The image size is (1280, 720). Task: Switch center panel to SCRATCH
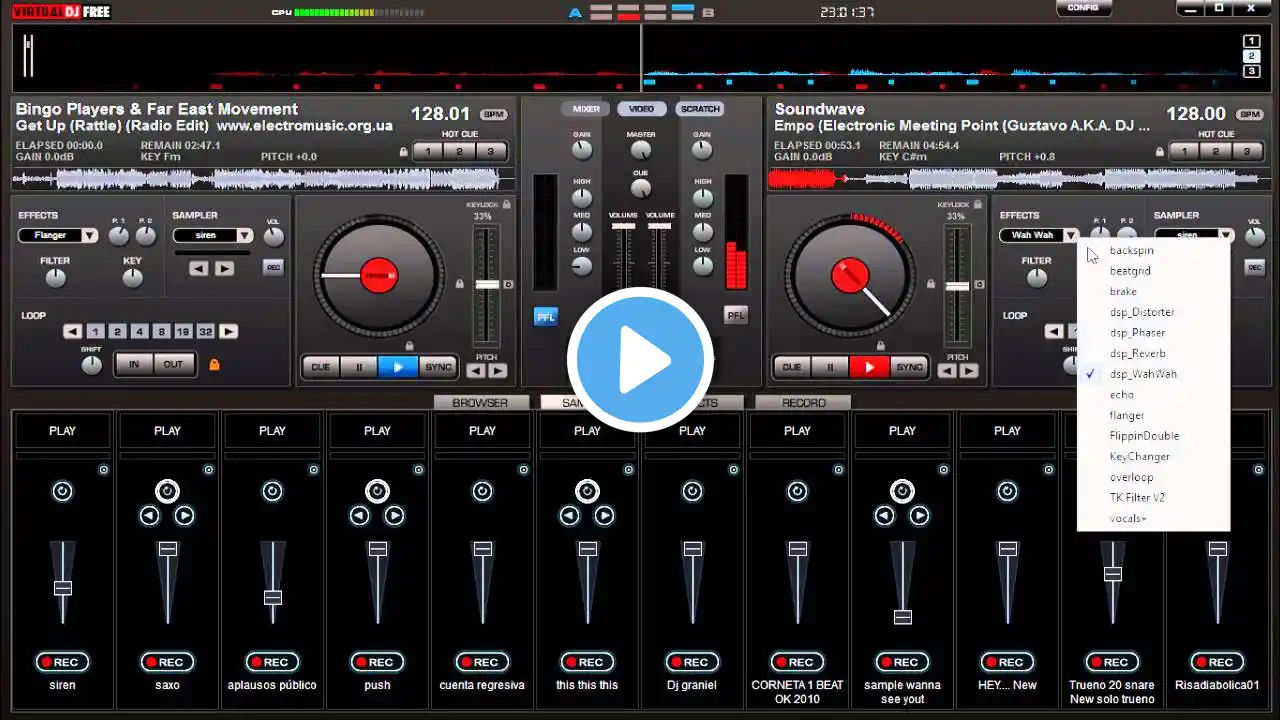[699, 109]
